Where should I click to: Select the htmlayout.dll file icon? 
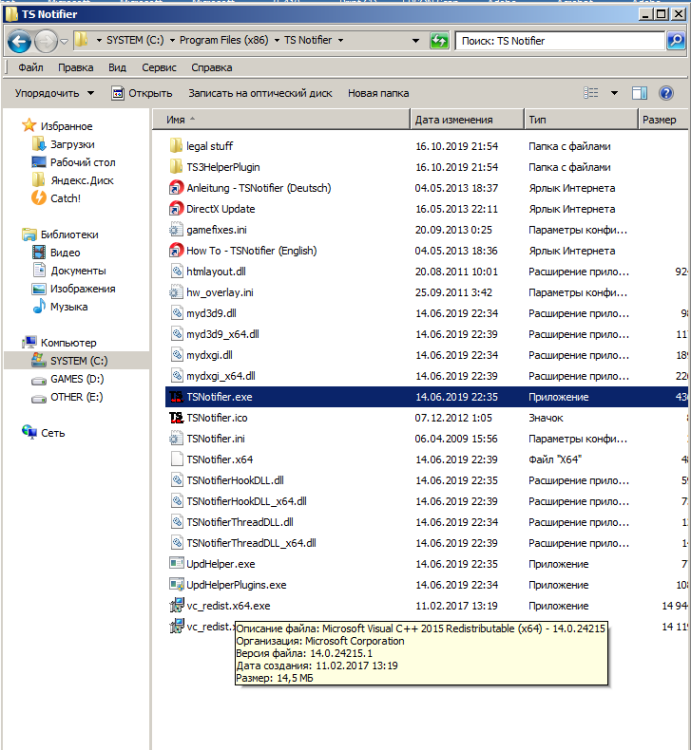(x=176, y=271)
